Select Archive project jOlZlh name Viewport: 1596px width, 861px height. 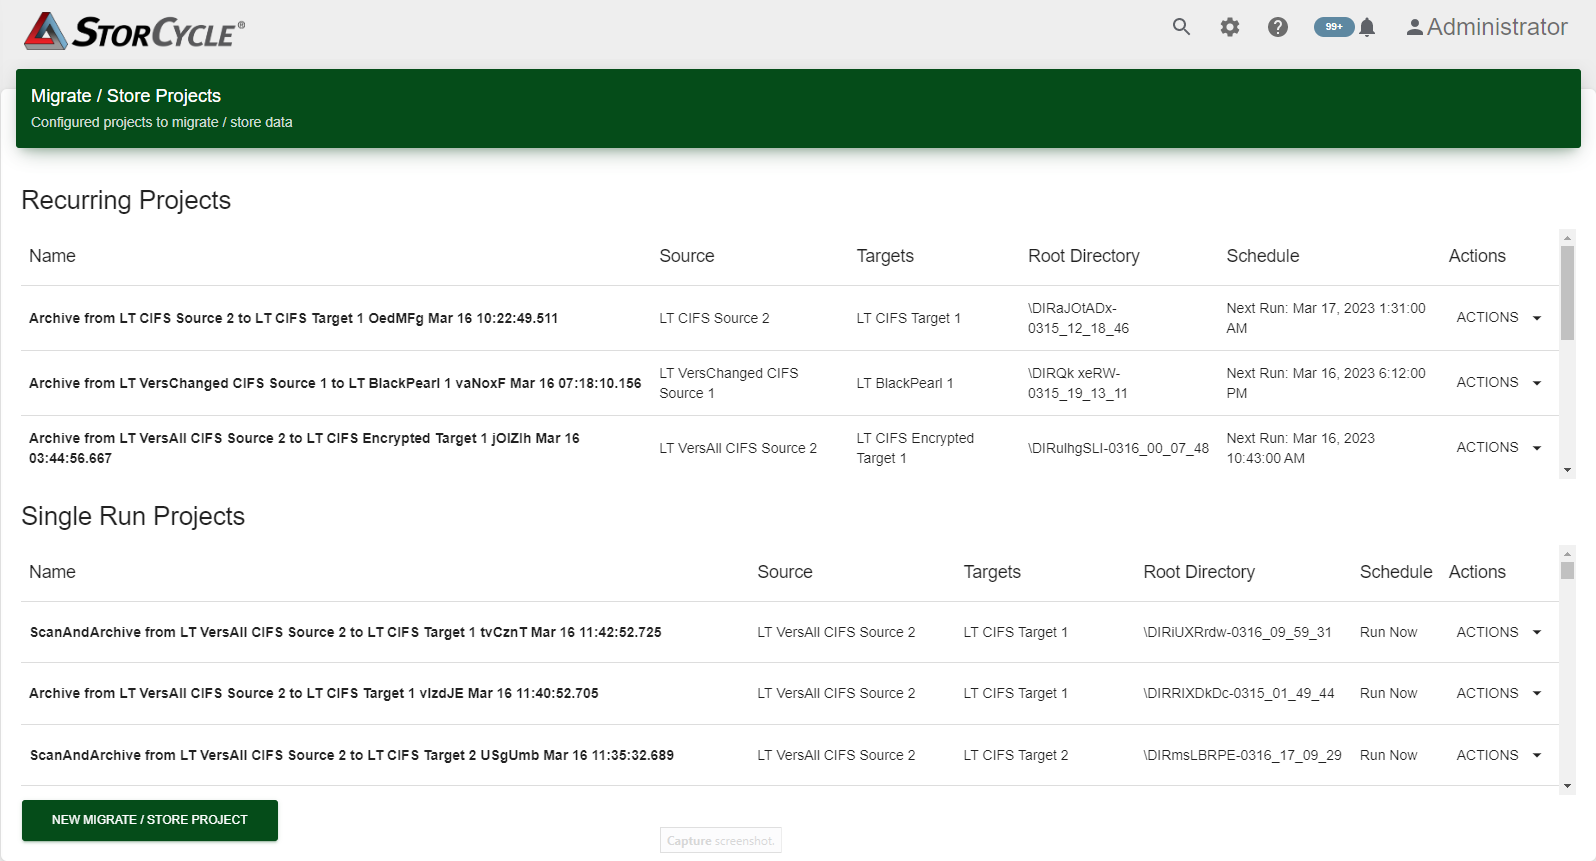(304, 448)
